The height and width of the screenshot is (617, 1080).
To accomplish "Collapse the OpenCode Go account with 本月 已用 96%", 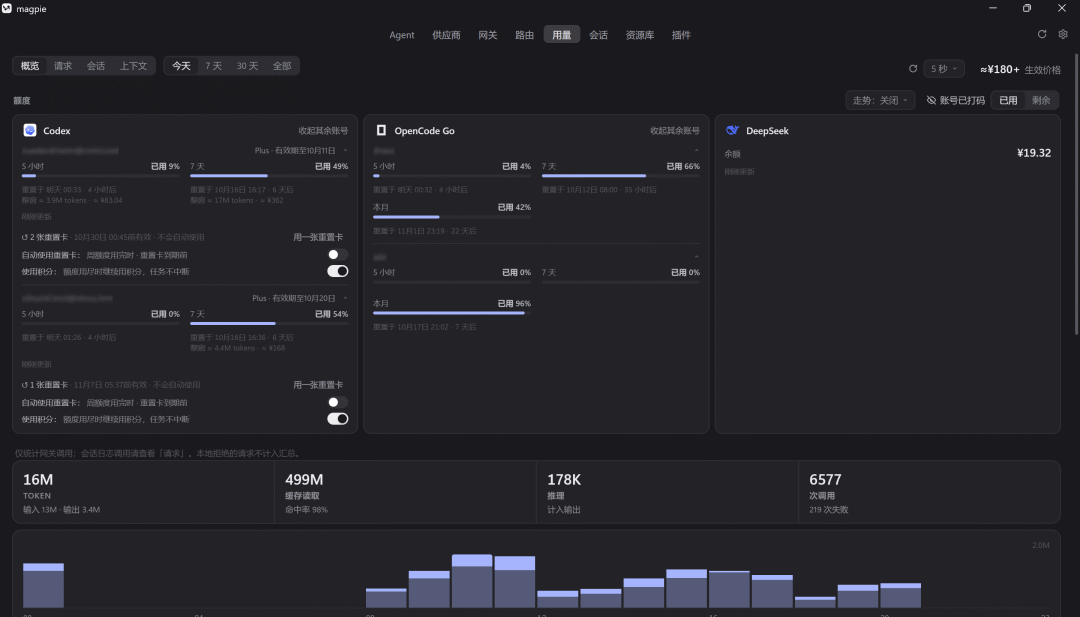I will [696, 257].
